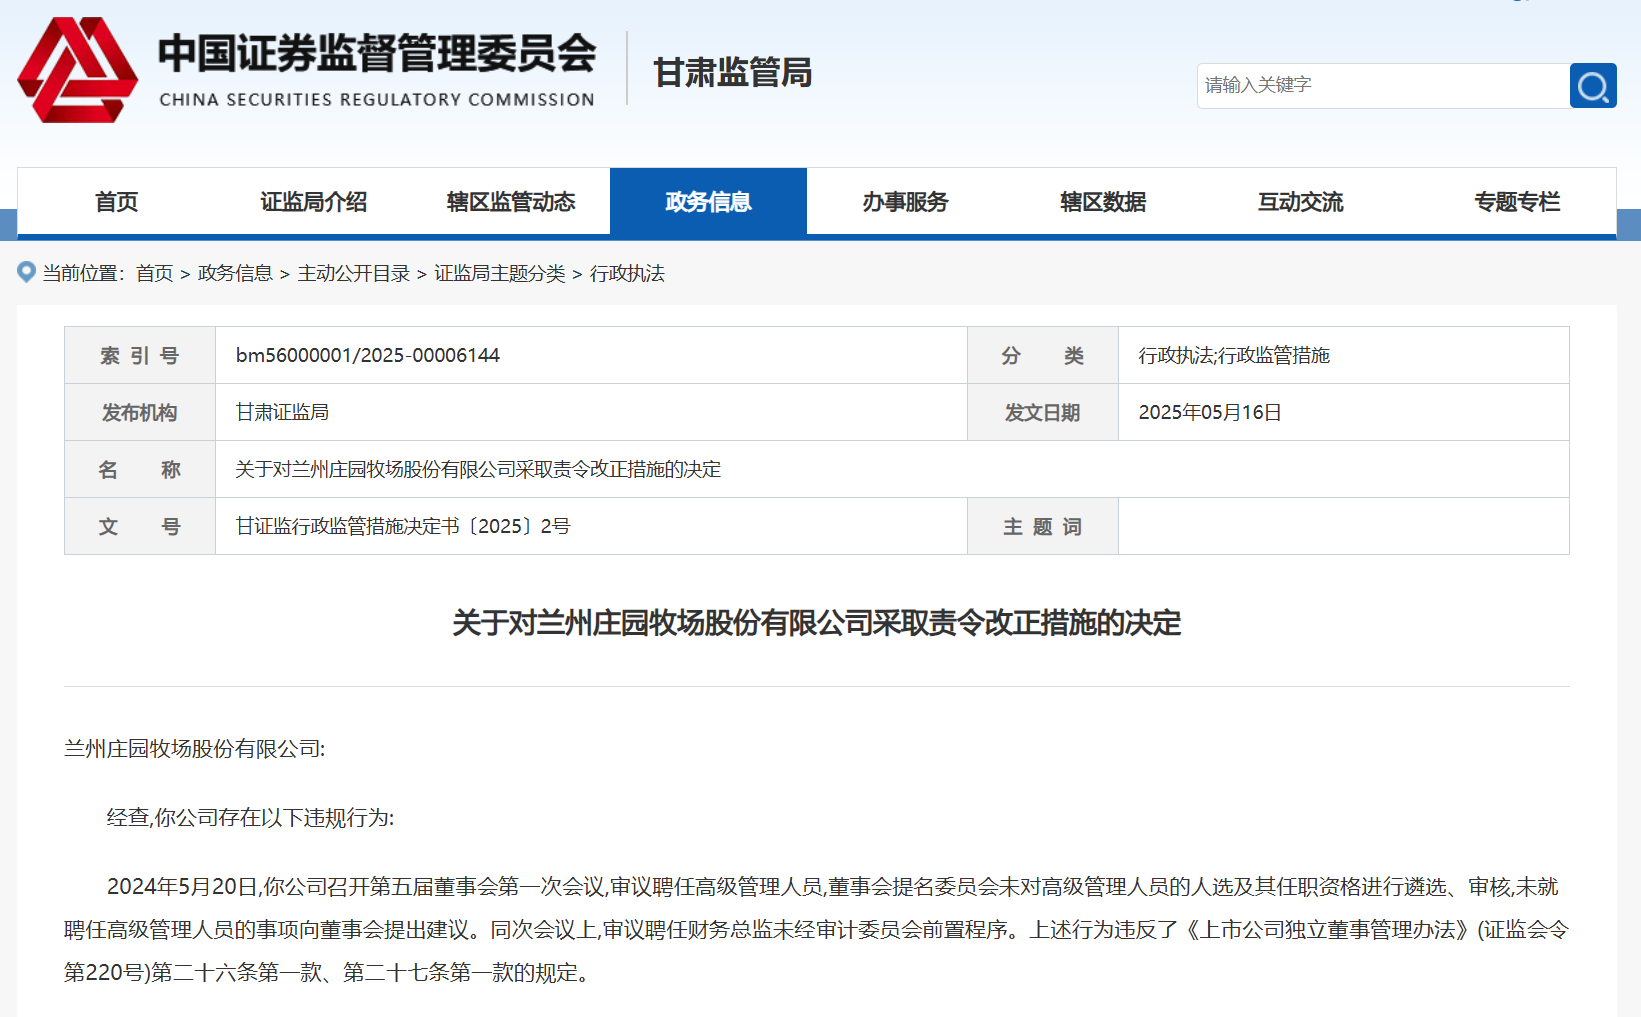This screenshot has width=1641, height=1017.
Task: Click the 中国证券监督管理委员会 site title
Action: coord(377,53)
